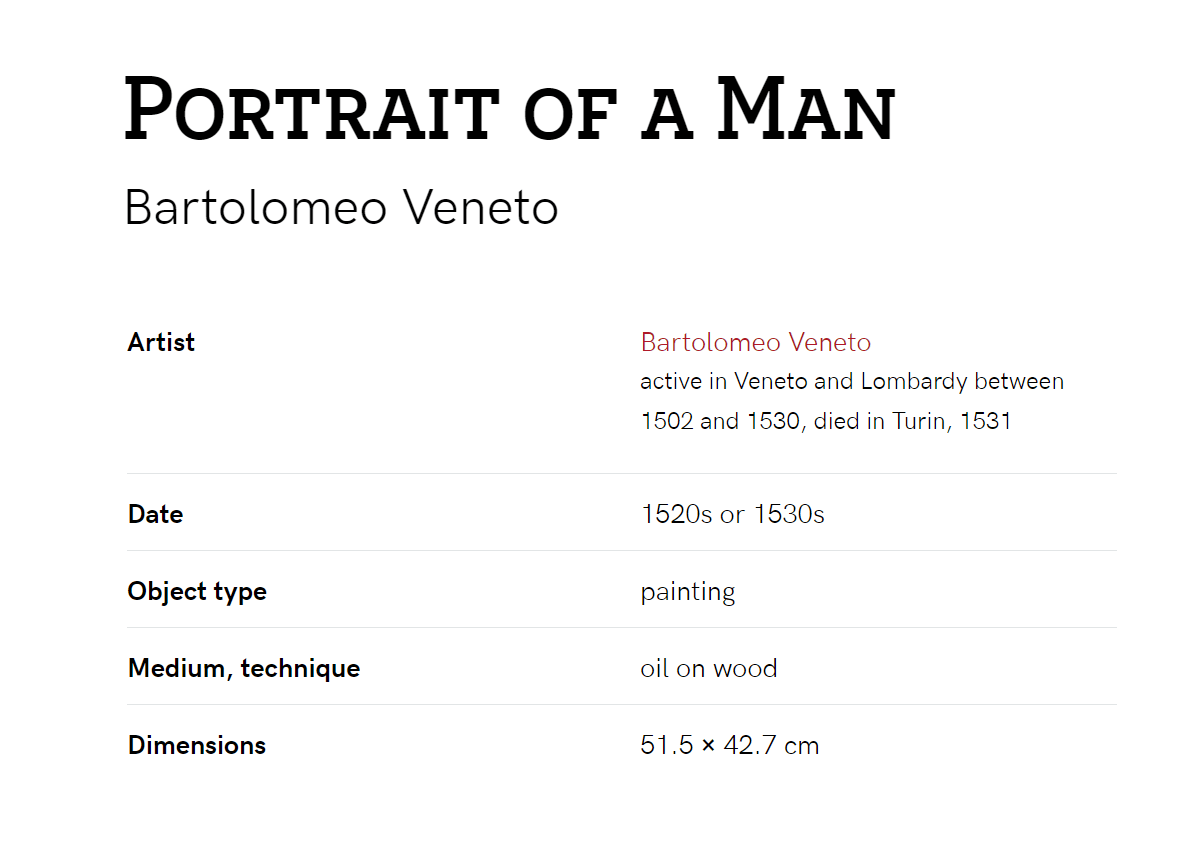1178x847 pixels.
Task: Click the word Portrait in the heading
Action: click(x=312, y=109)
